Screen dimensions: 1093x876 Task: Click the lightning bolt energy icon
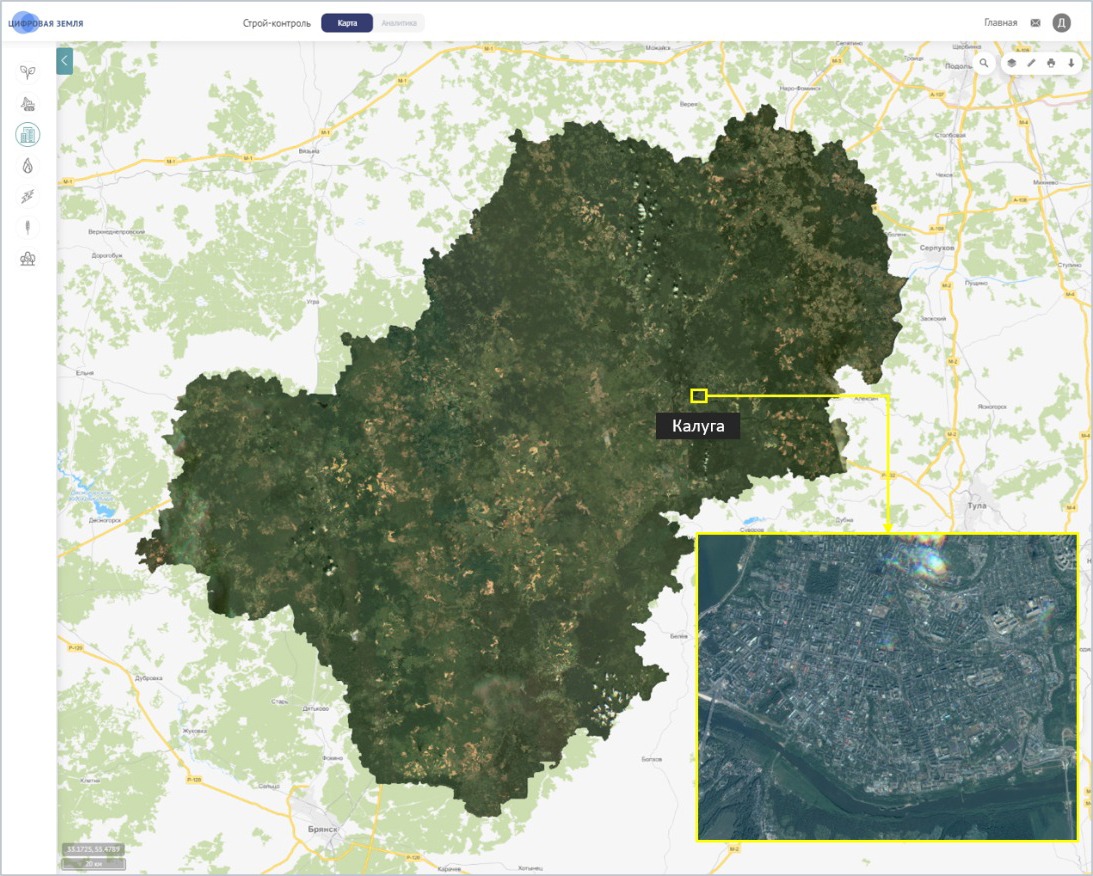[x=28, y=196]
